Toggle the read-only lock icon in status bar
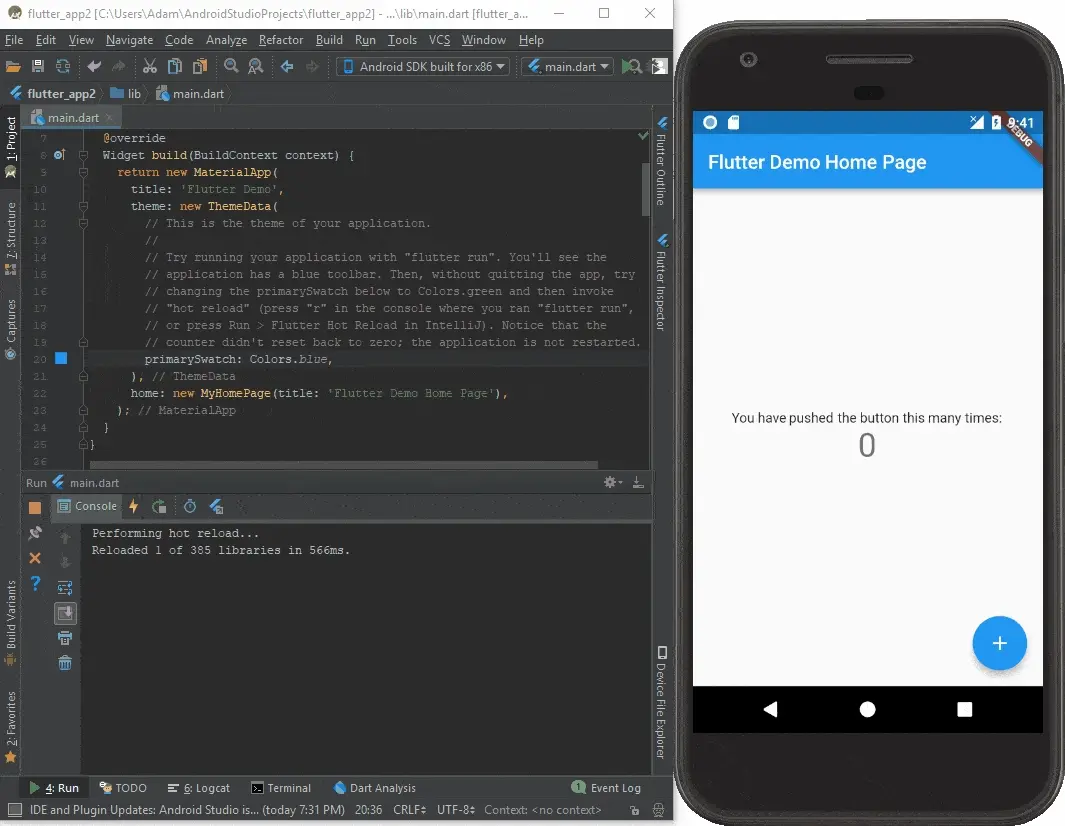The image size is (1065, 826). pyautogui.click(x=635, y=810)
